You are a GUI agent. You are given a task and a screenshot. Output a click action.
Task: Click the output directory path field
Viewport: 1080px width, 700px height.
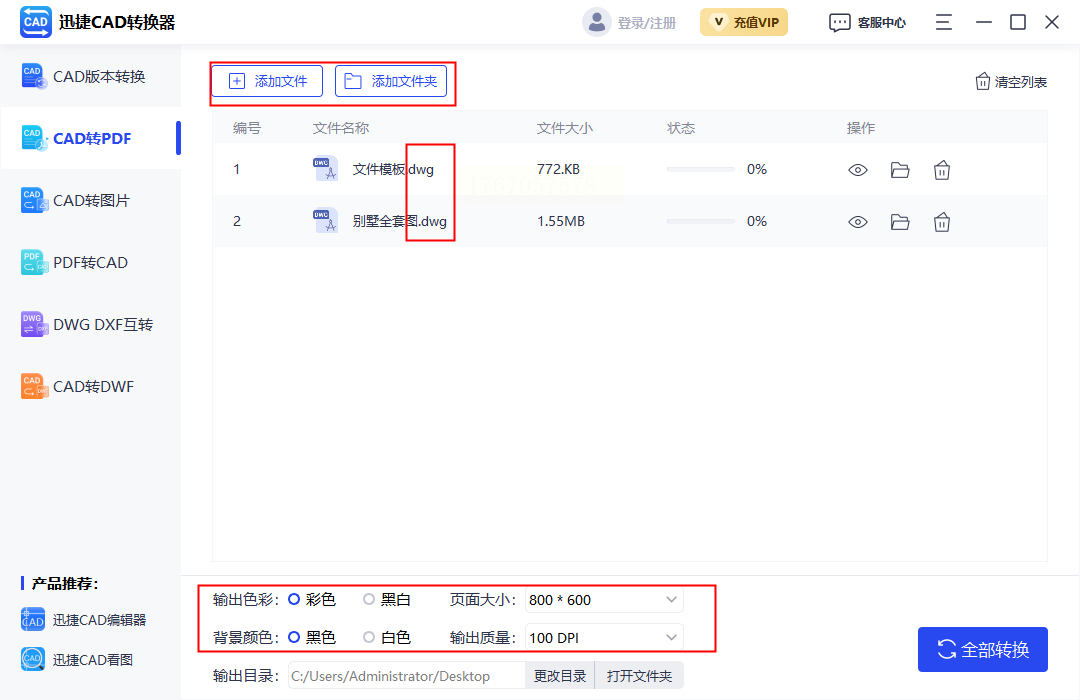406,676
